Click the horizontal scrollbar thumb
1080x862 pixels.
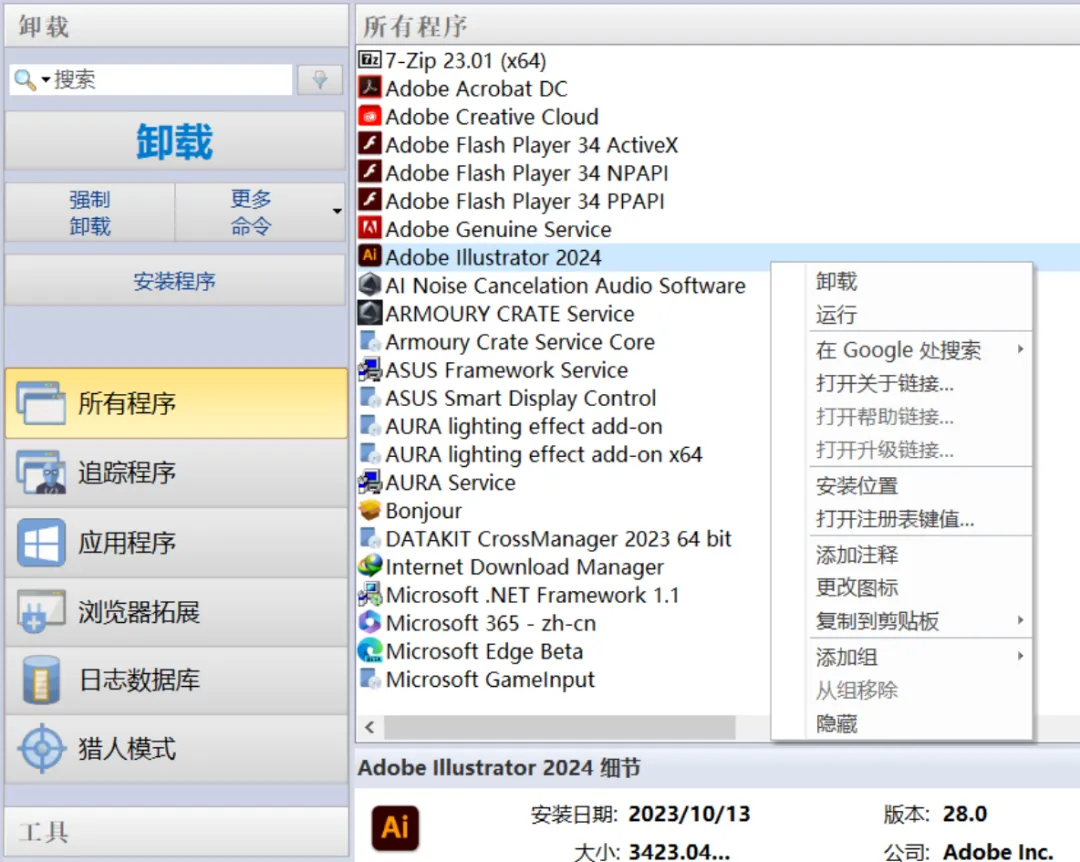pos(559,727)
